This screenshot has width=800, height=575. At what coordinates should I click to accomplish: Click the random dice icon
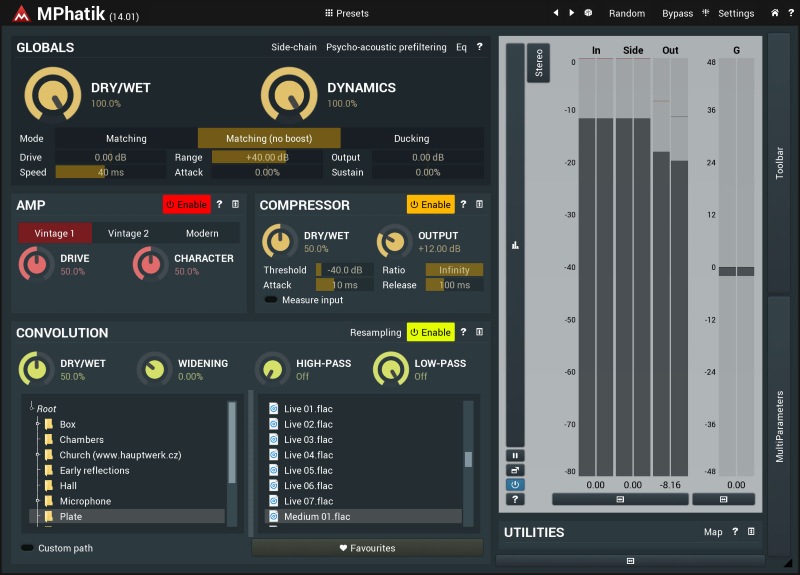click(x=588, y=13)
